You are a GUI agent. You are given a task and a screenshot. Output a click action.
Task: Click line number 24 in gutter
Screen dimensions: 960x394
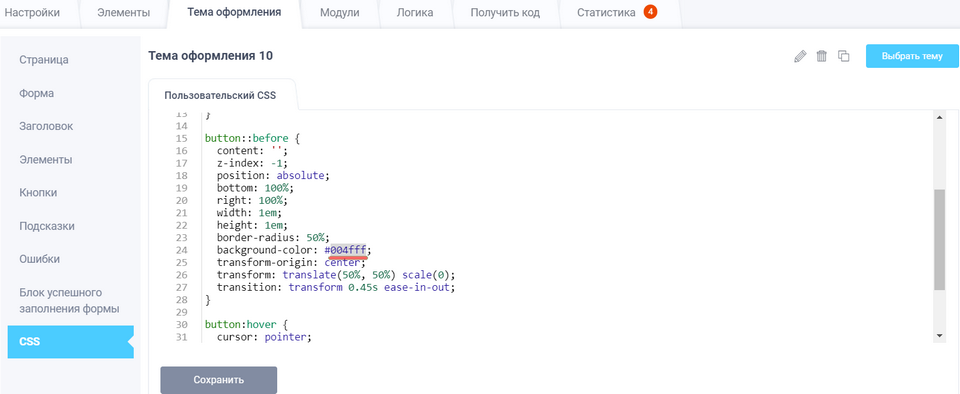(181, 250)
